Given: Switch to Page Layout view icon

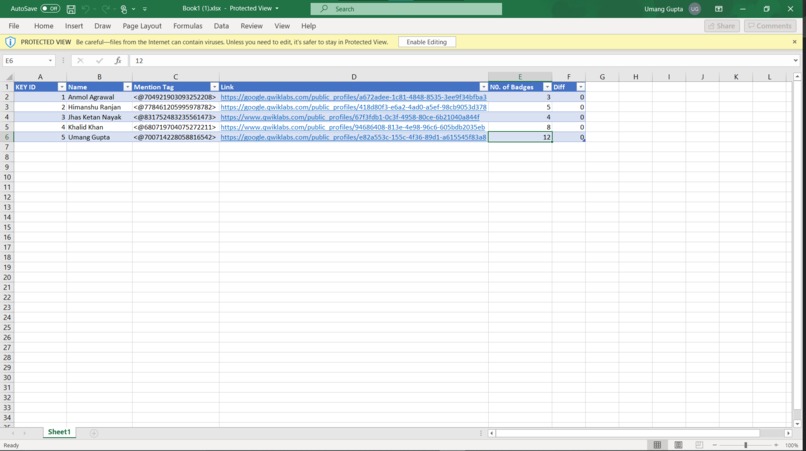Looking at the screenshot, I should (x=678, y=445).
